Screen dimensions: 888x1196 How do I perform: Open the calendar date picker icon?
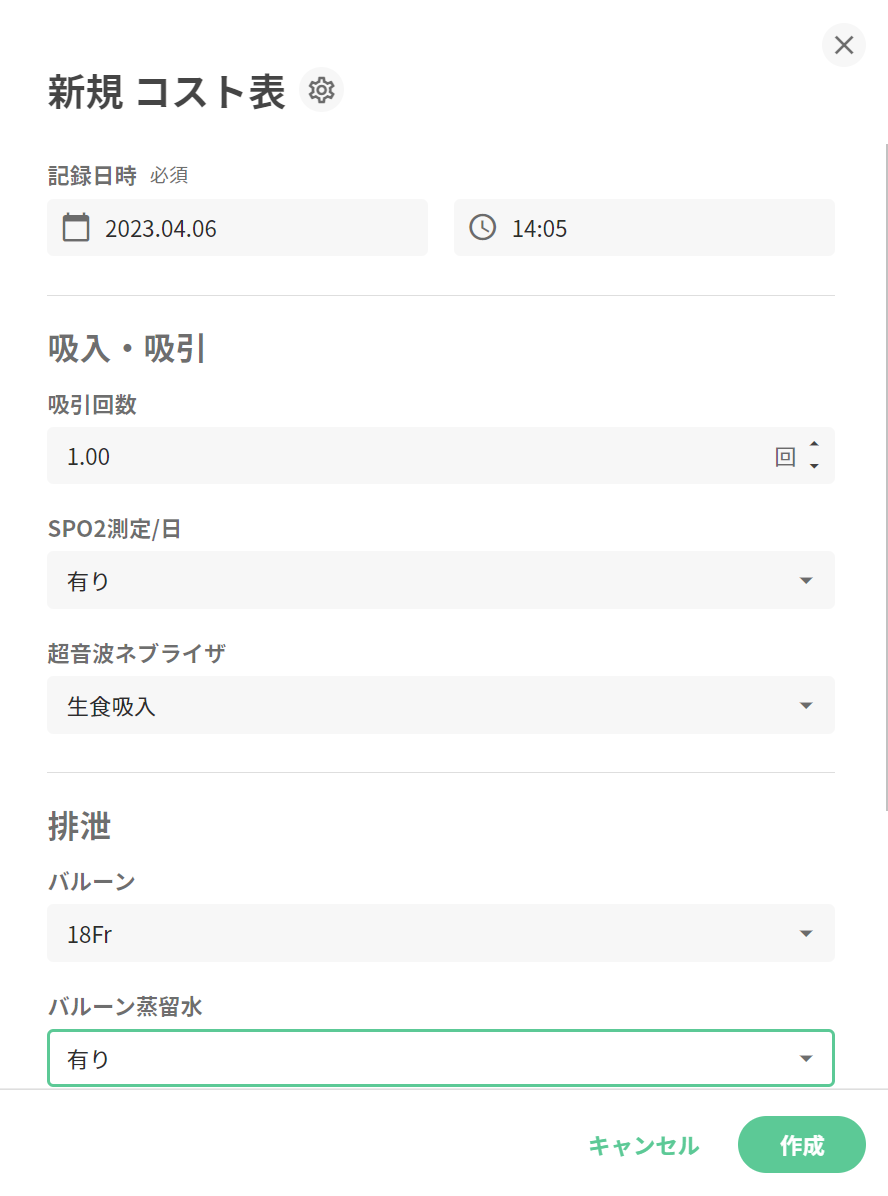[x=76, y=228]
